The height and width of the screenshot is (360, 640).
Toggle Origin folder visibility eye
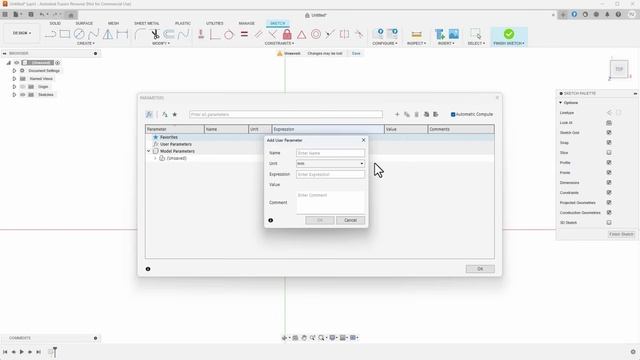click(x=22, y=87)
